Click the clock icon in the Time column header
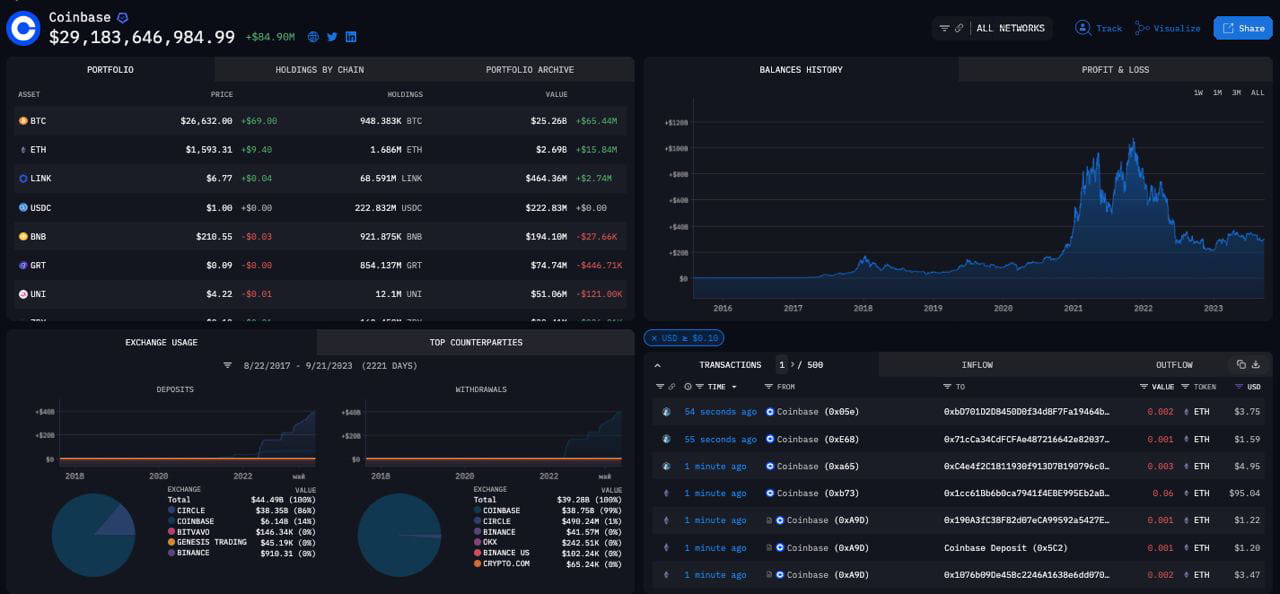This screenshot has height=594, width=1280. tap(688, 386)
